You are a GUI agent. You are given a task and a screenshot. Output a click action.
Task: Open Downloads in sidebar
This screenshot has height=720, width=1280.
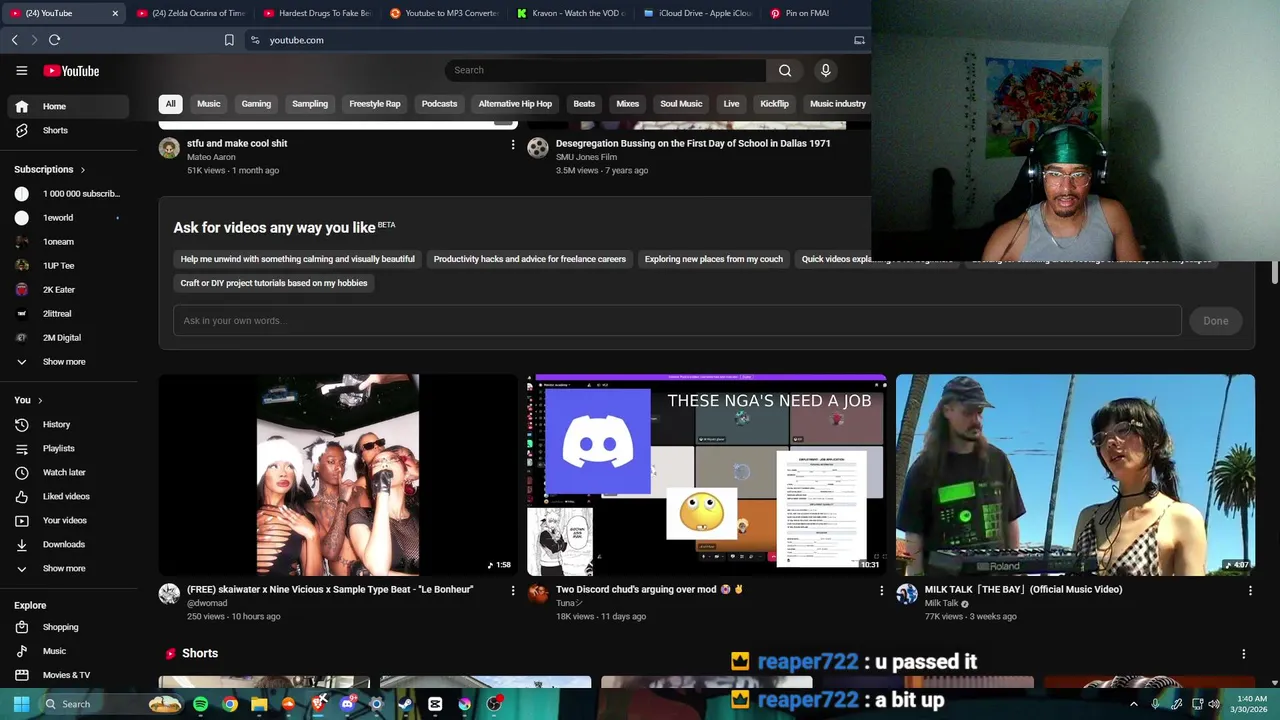[x=68, y=544]
